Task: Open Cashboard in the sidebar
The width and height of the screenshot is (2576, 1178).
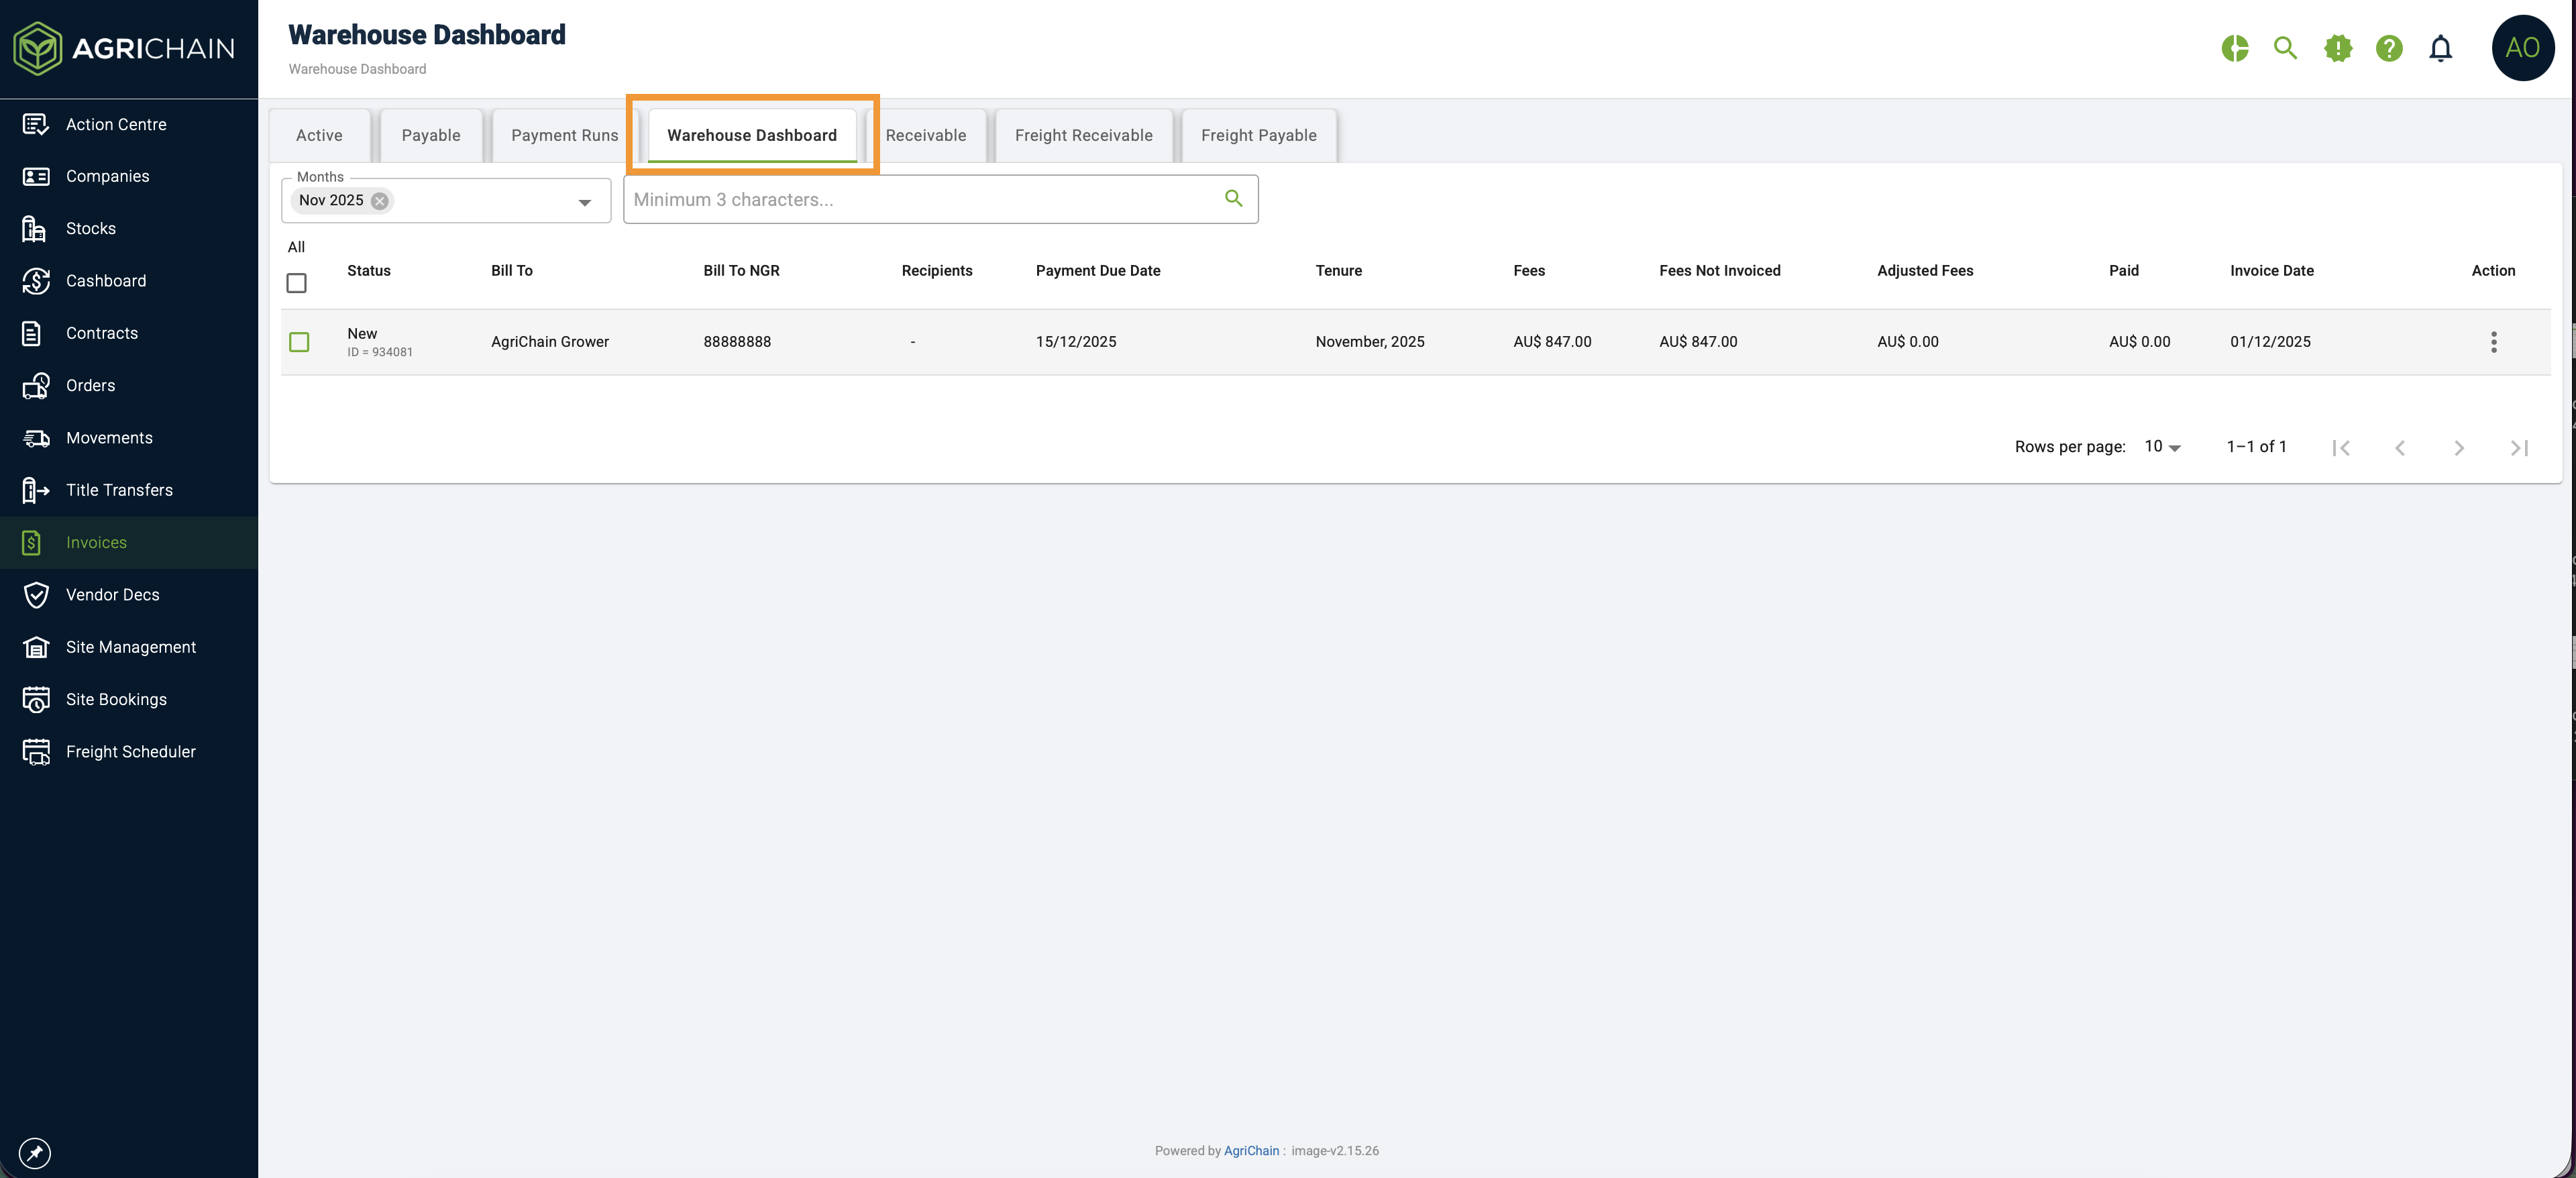Action: click(x=106, y=281)
